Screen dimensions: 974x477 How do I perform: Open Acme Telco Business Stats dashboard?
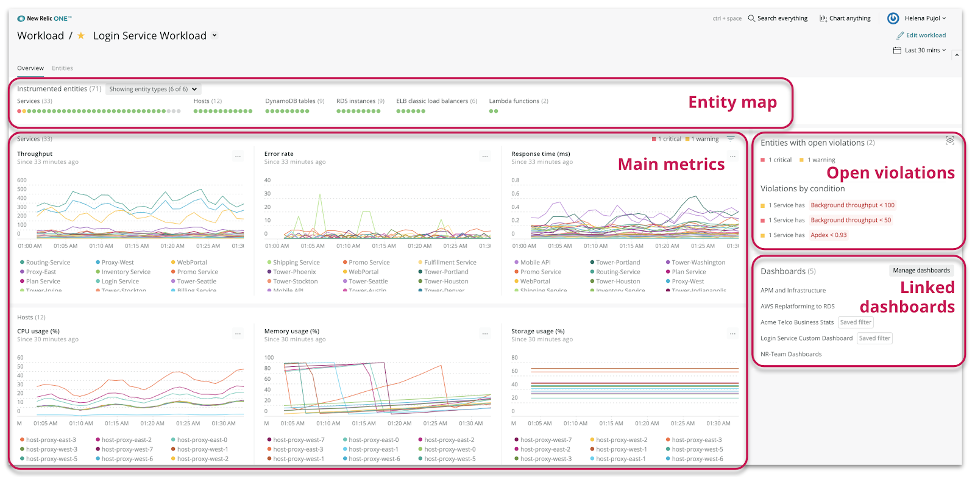click(x=798, y=322)
